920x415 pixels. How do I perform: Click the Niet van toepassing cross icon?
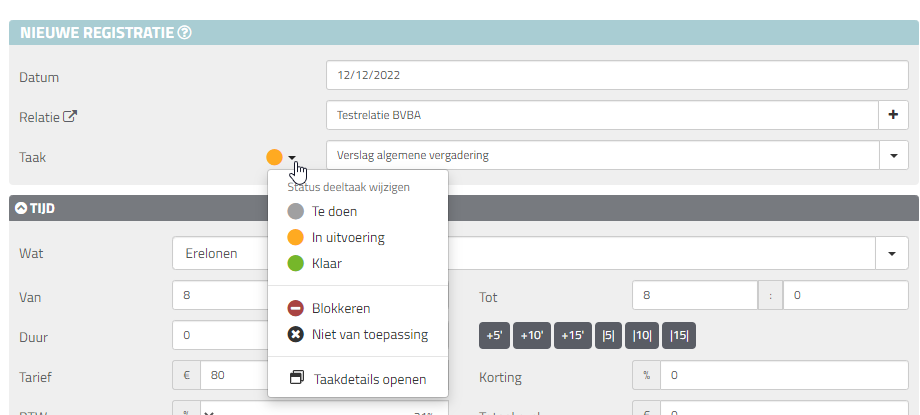296,334
